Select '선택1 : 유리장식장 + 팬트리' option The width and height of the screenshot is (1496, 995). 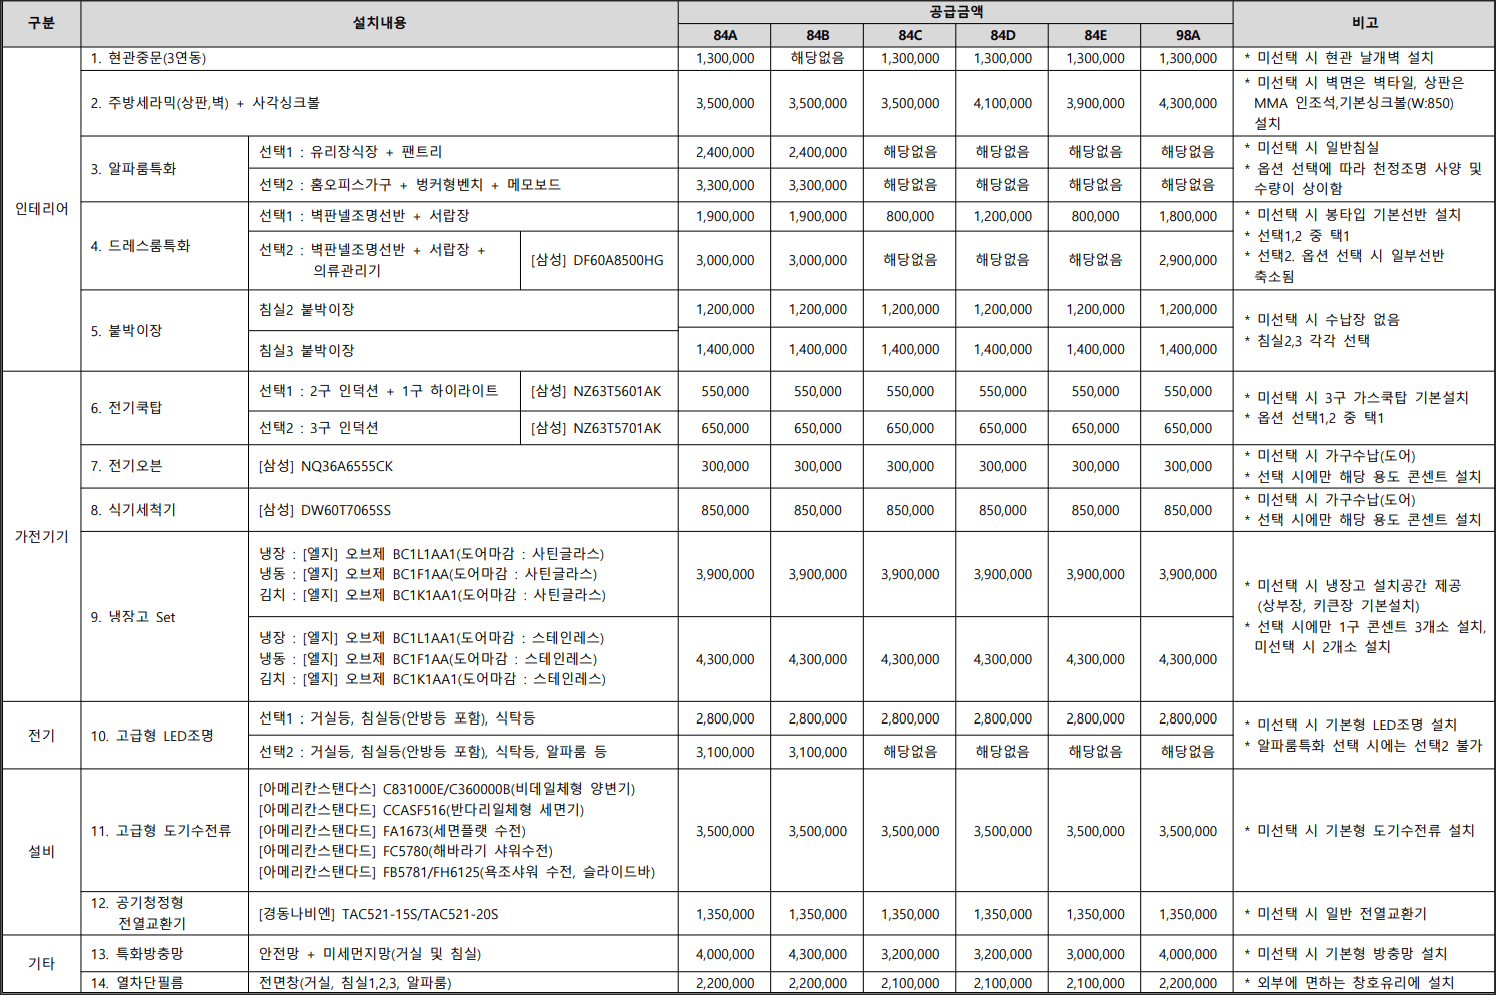(463, 152)
